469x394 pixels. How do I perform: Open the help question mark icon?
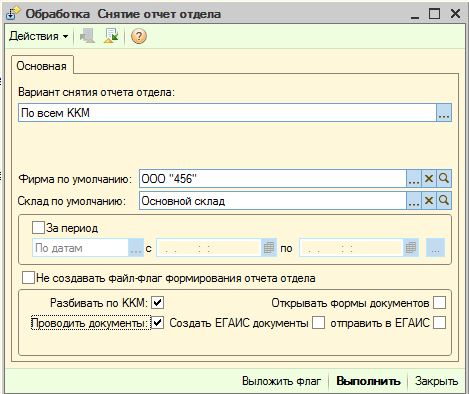pyautogui.click(x=139, y=36)
